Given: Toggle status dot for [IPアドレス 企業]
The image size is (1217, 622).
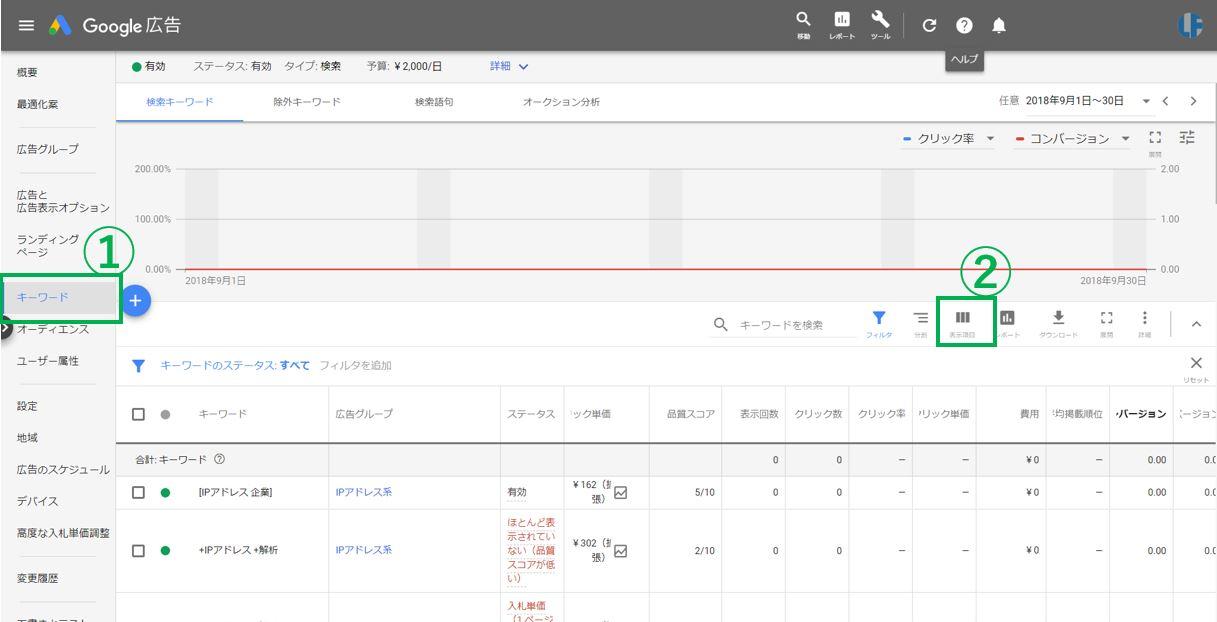Looking at the screenshot, I should 166,492.
